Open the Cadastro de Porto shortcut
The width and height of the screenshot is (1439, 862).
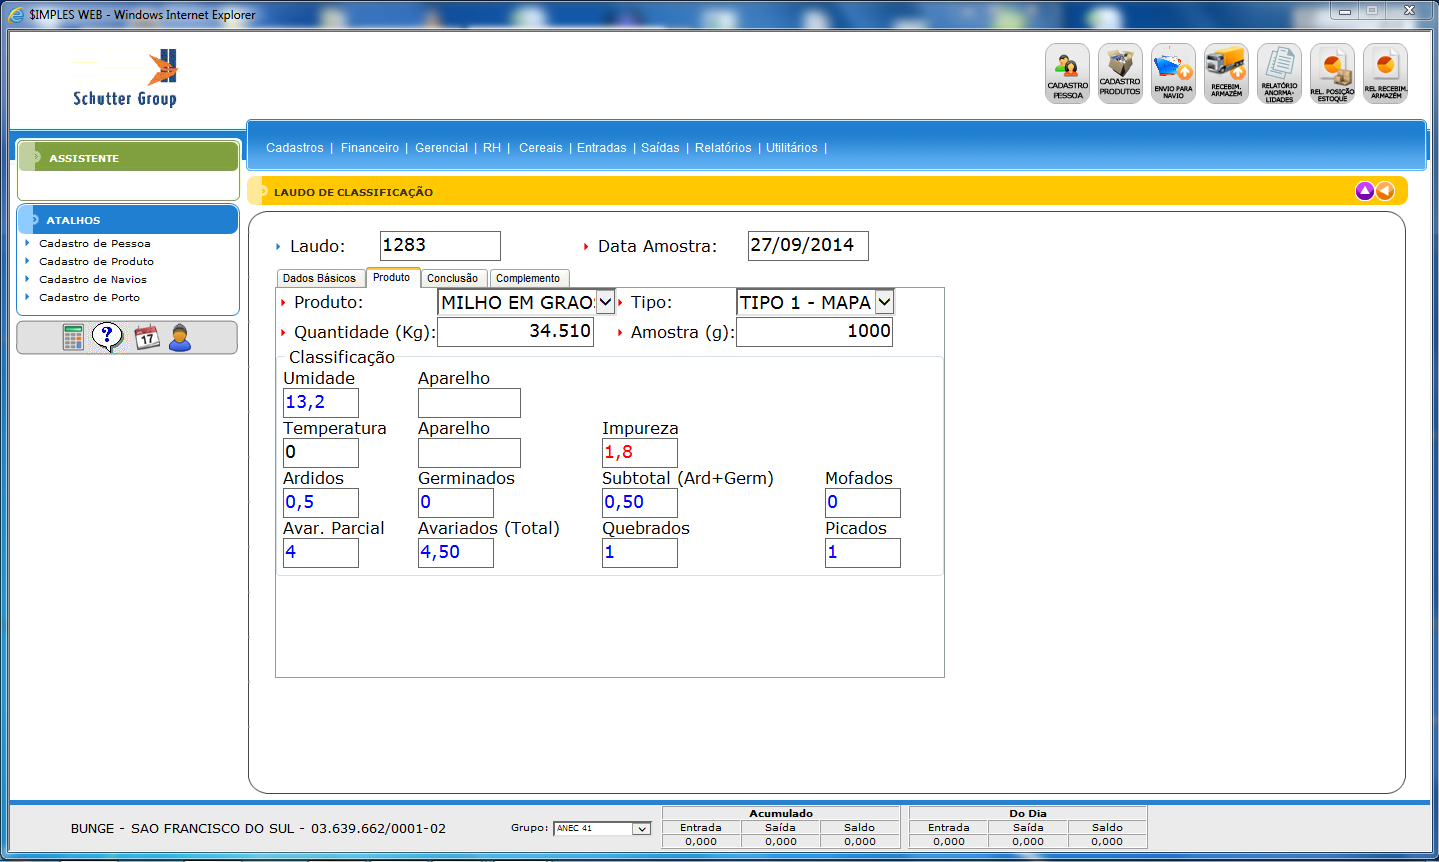(89, 298)
